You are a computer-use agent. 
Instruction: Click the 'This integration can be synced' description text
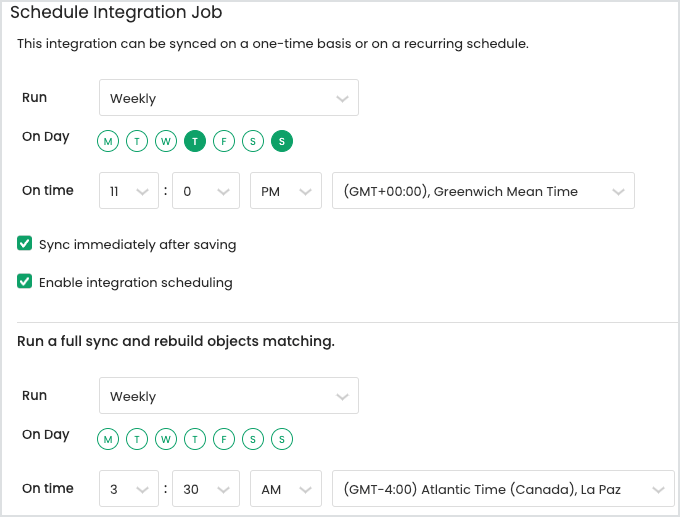click(273, 44)
